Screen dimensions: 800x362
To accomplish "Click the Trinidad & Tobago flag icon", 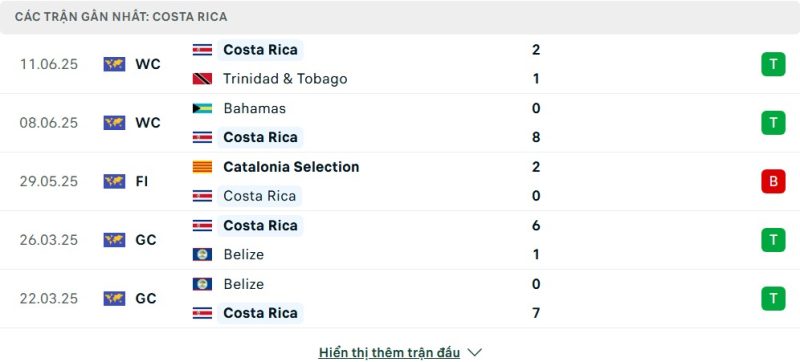I will click(x=202, y=79).
